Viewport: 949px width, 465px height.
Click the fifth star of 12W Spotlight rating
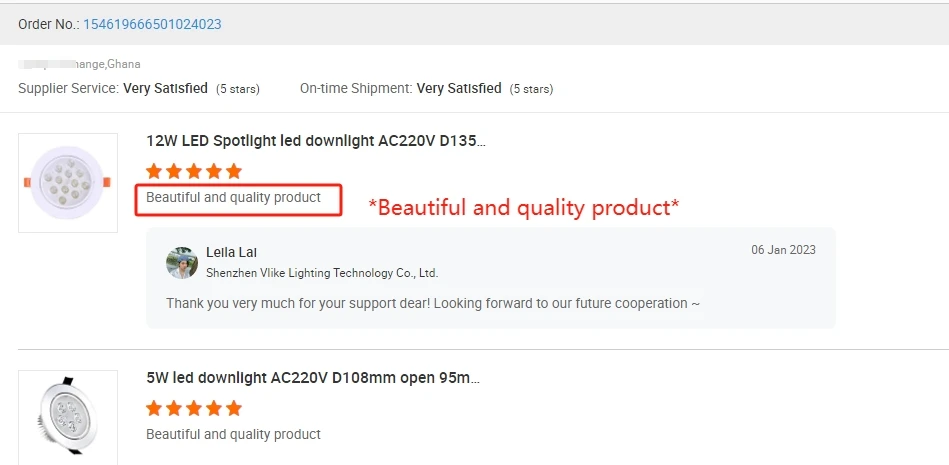(x=234, y=171)
